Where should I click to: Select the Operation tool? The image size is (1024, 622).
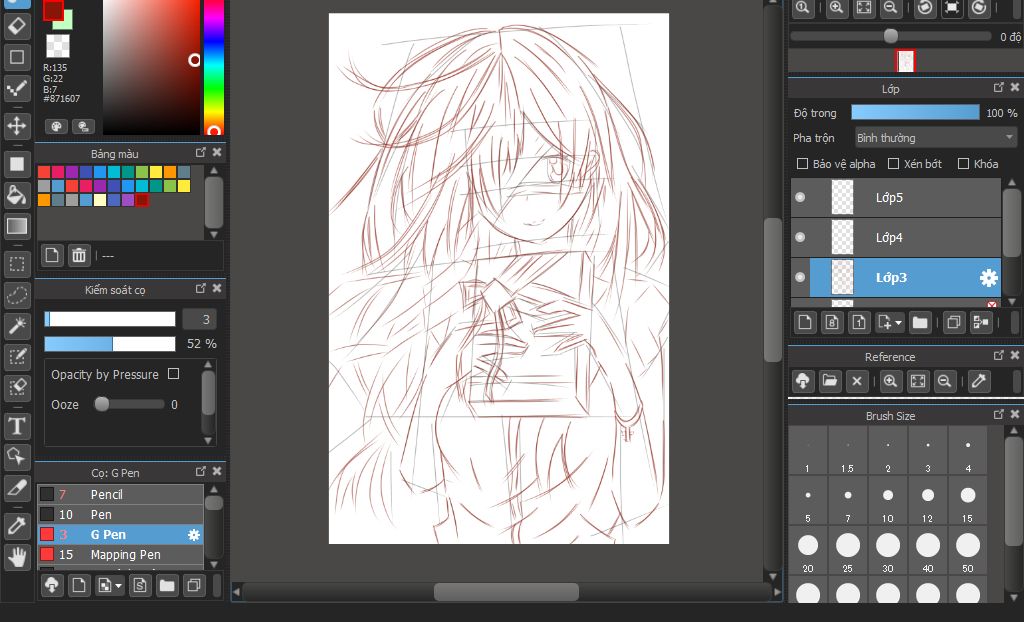click(x=17, y=457)
